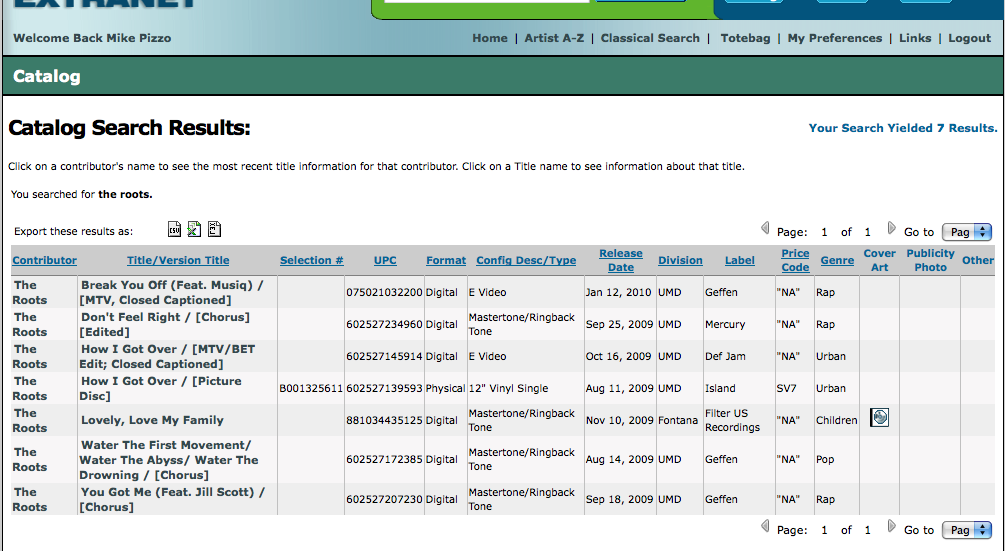The image size is (1005, 551).
Task: Click bottom next page arrow
Action: click(892, 526)
